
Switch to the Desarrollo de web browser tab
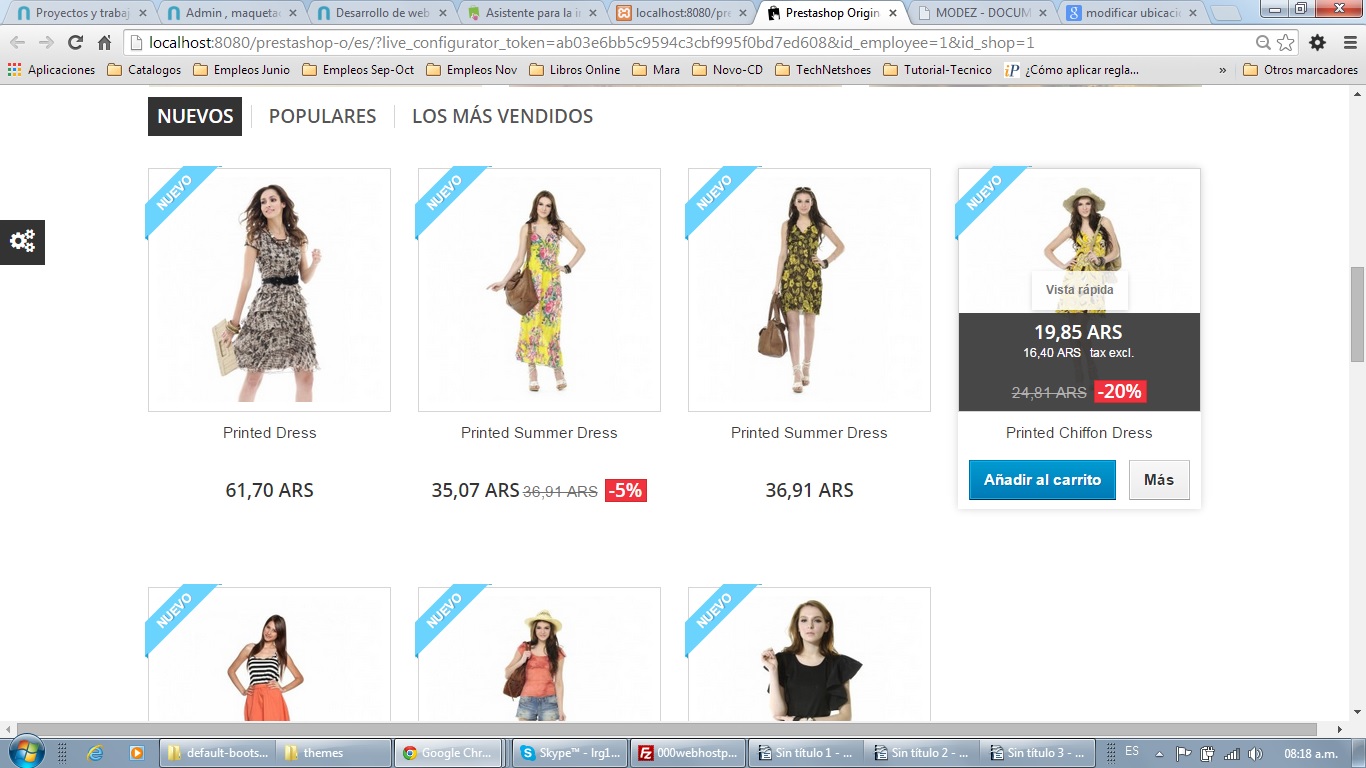point(380,14)
